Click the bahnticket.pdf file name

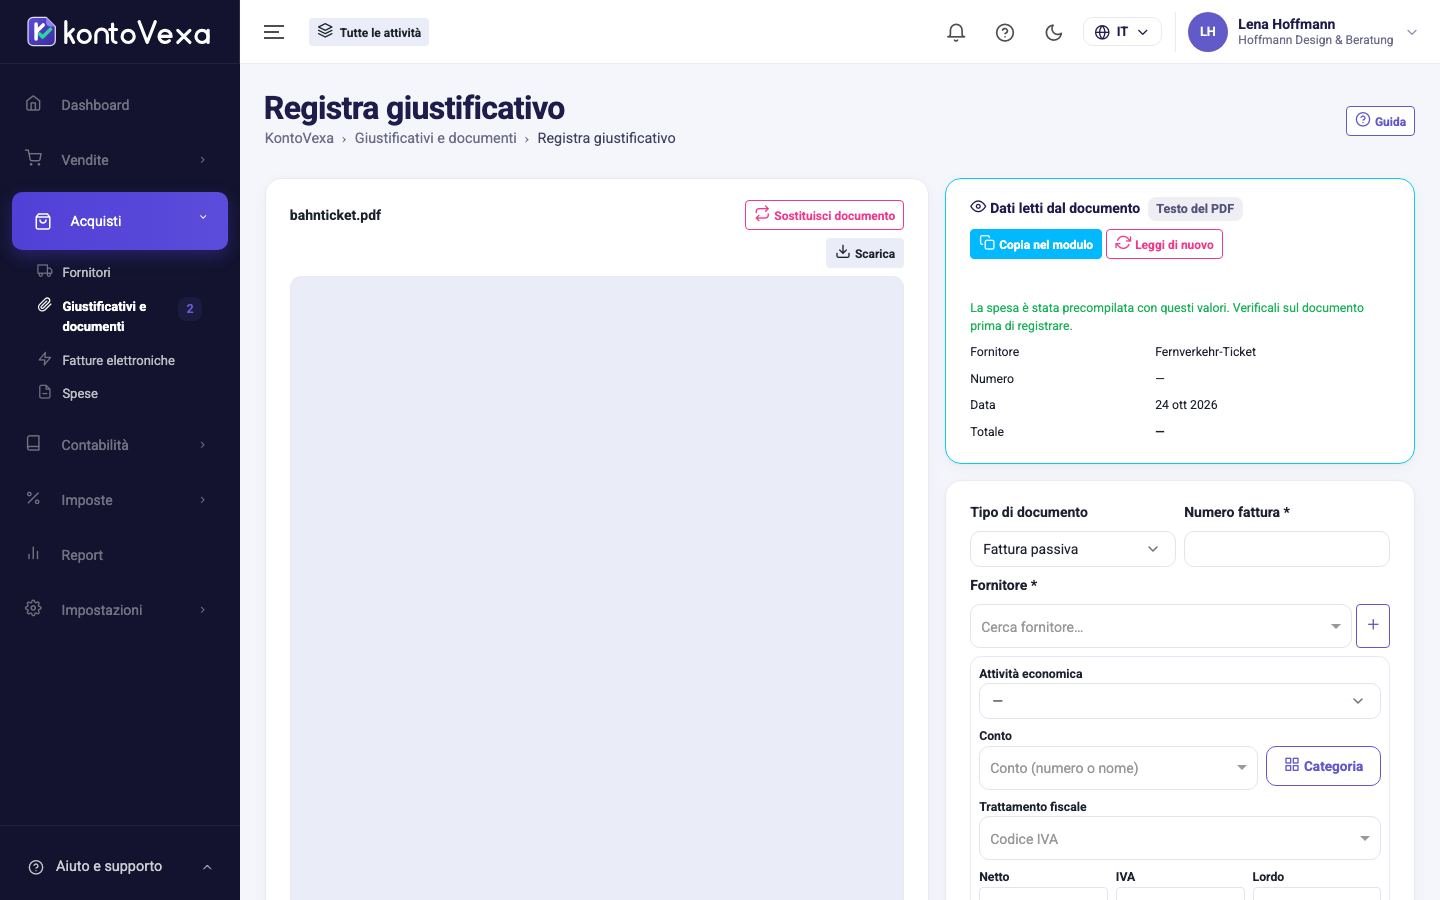pos(335,215)
